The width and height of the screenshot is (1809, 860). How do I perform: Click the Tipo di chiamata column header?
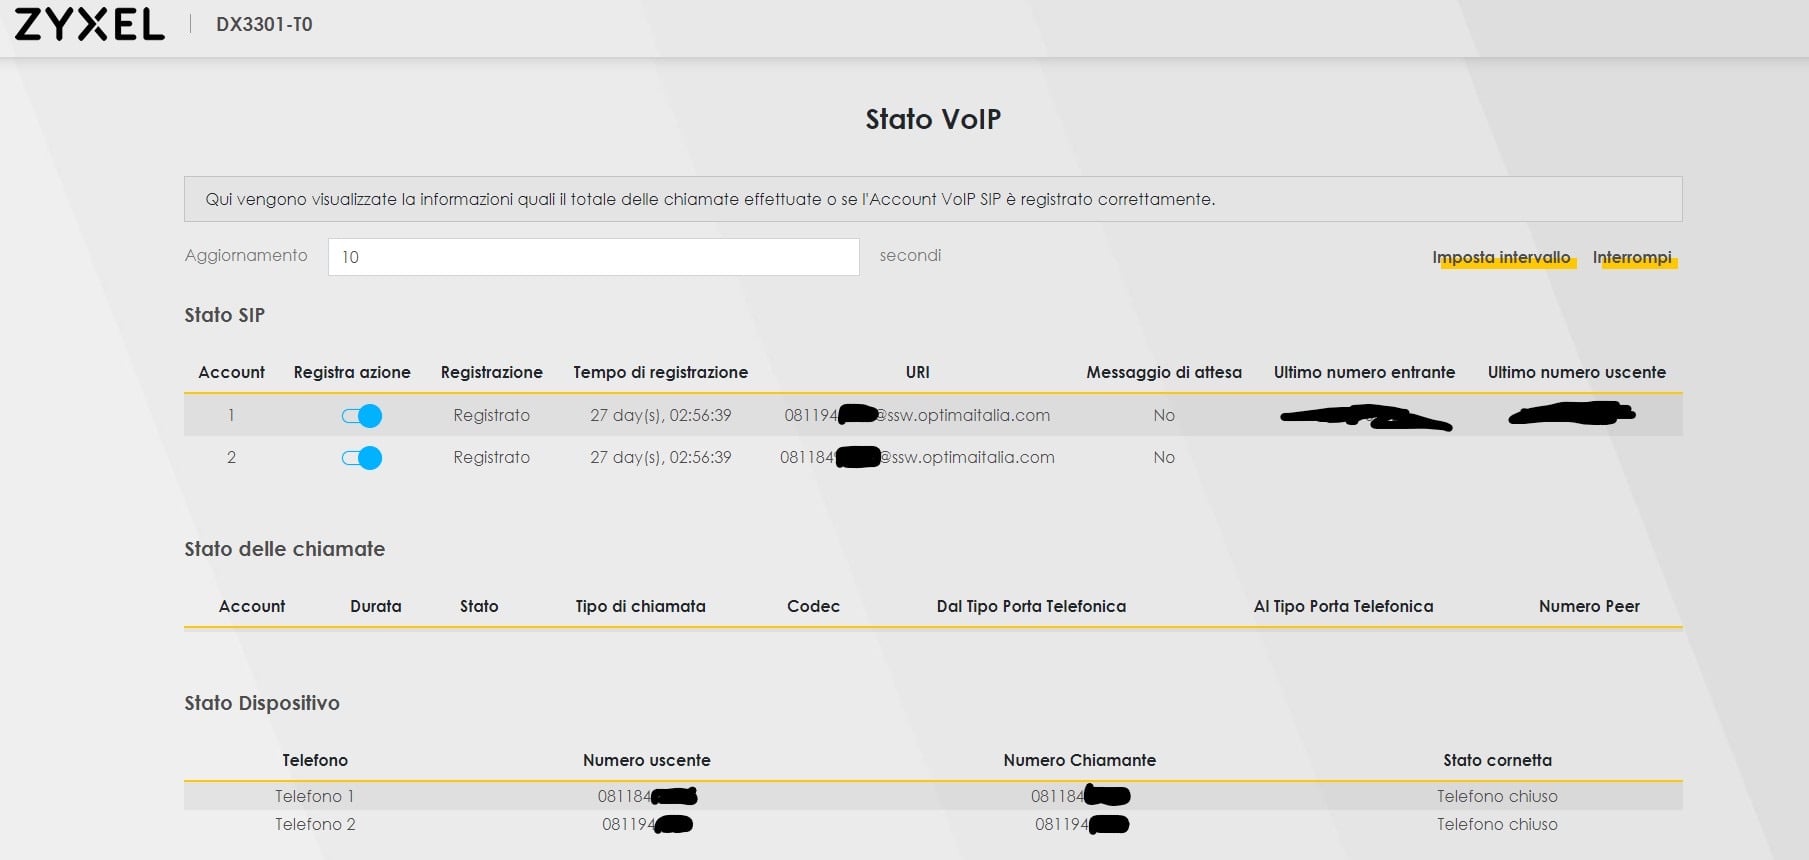(640, 606)
